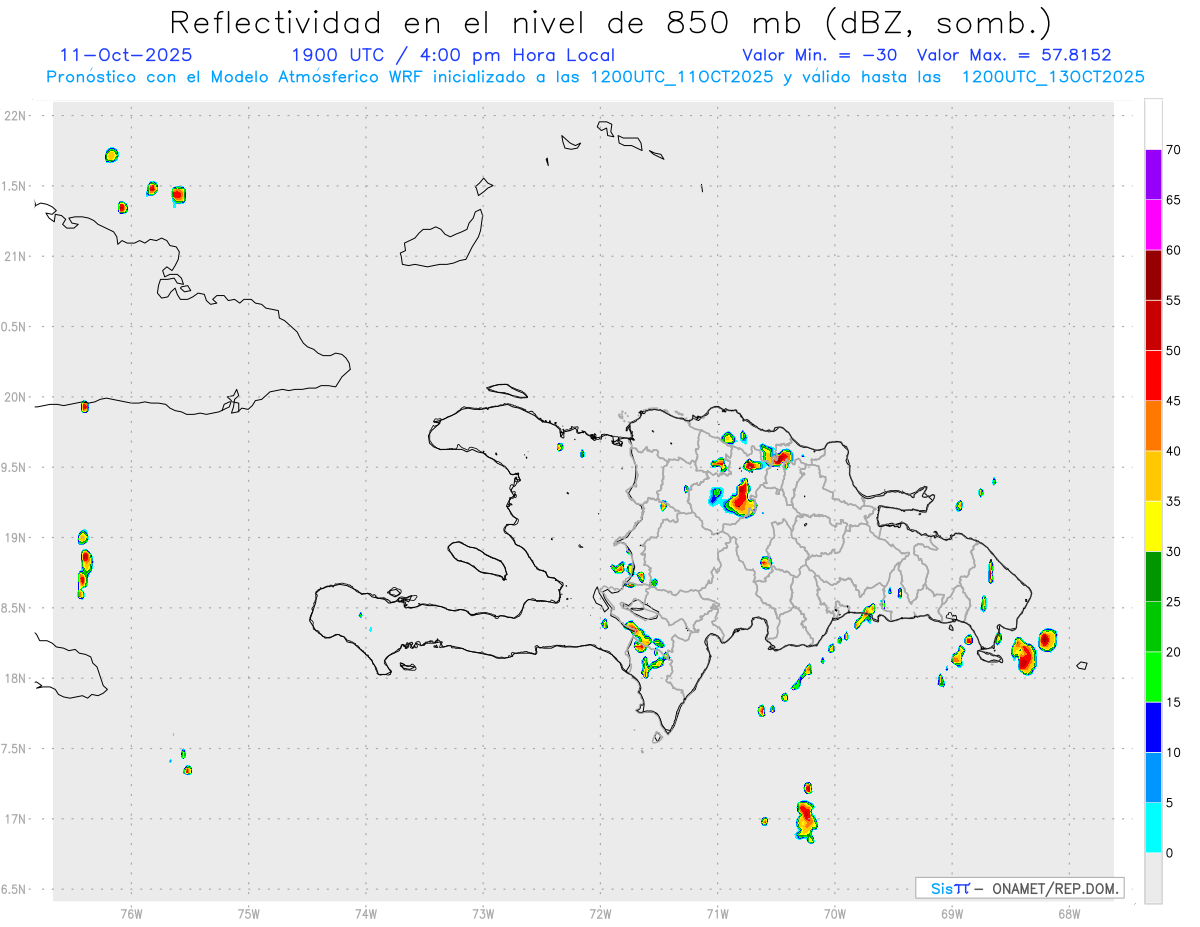Select the '20N' latitude label
Viewport: 1200px width, 927px height.
click(x=17, y=397)
